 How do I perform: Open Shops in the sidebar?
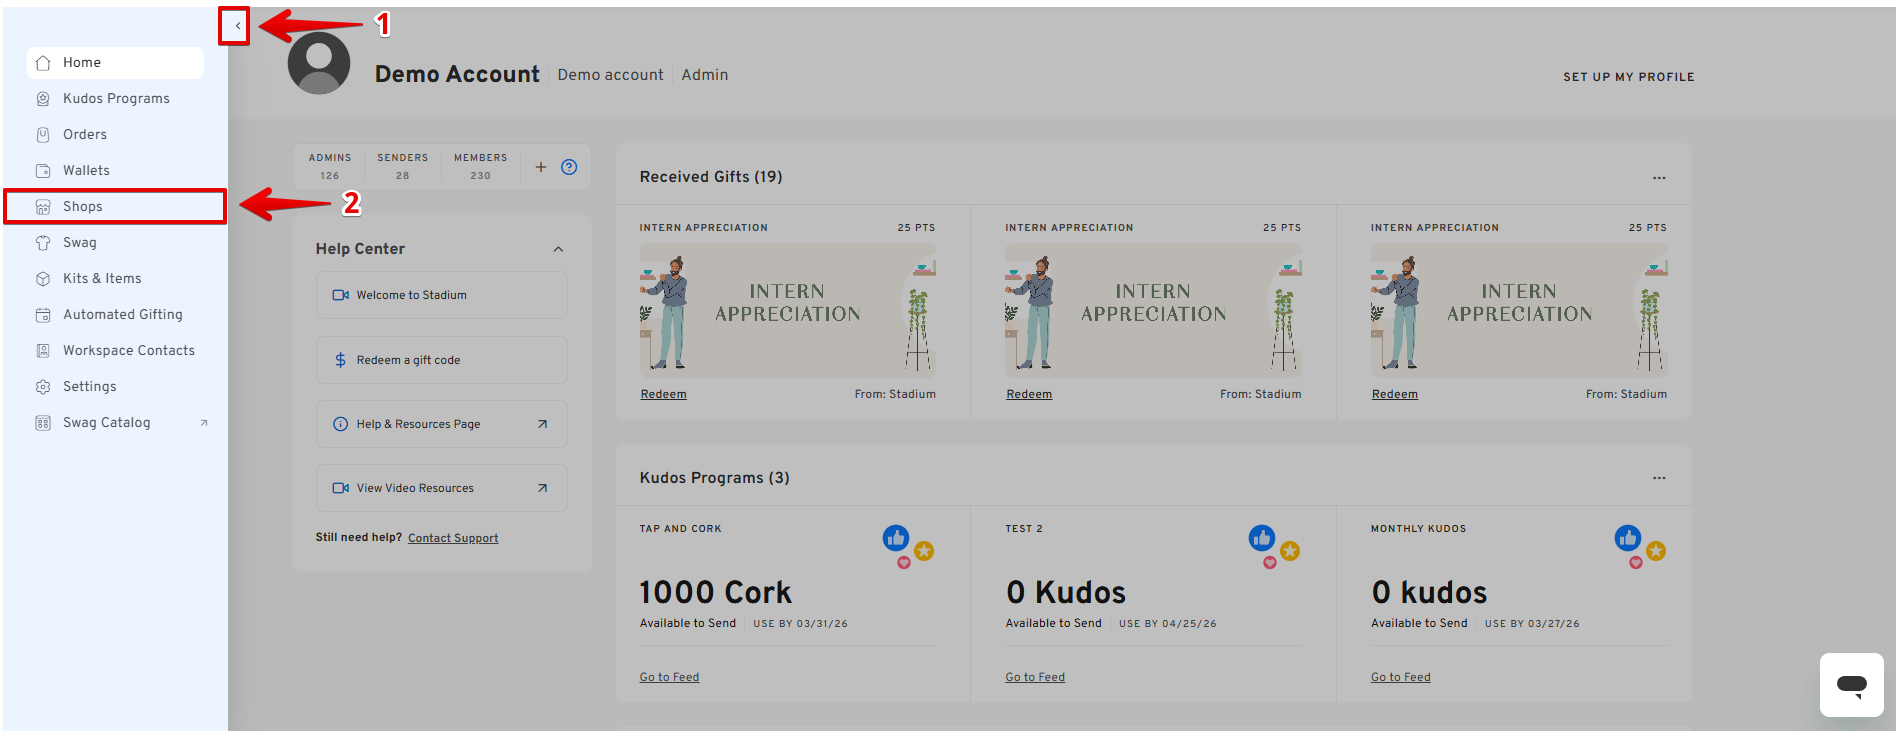(x=83, y=207)
